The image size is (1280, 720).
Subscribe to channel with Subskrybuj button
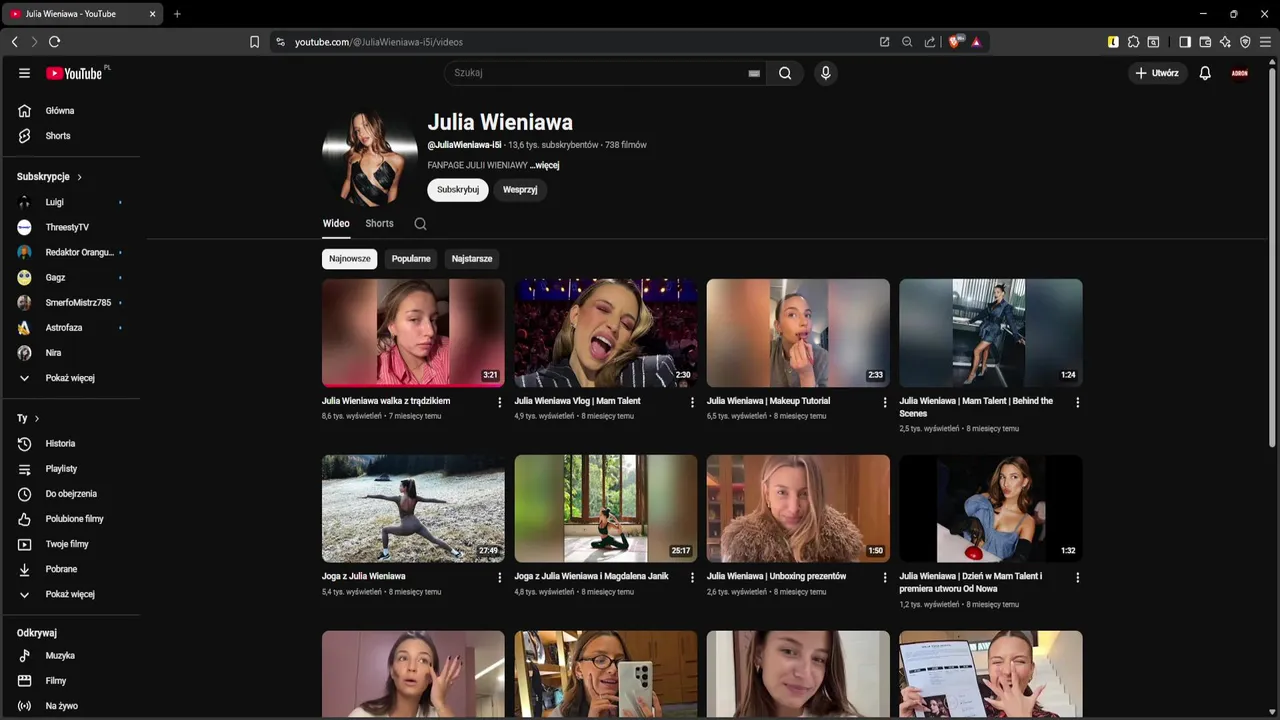pos(458,190)
